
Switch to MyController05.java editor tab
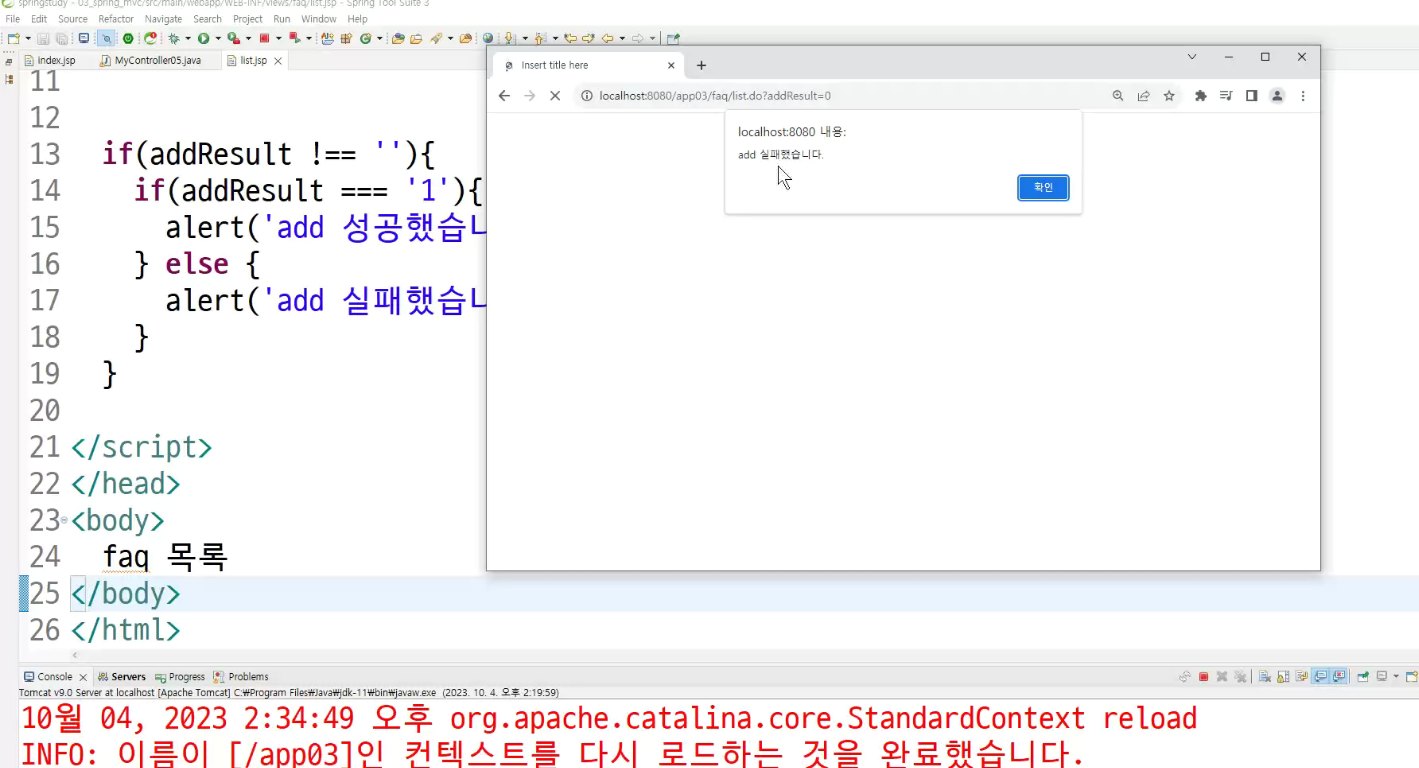(x=150, y=61)
